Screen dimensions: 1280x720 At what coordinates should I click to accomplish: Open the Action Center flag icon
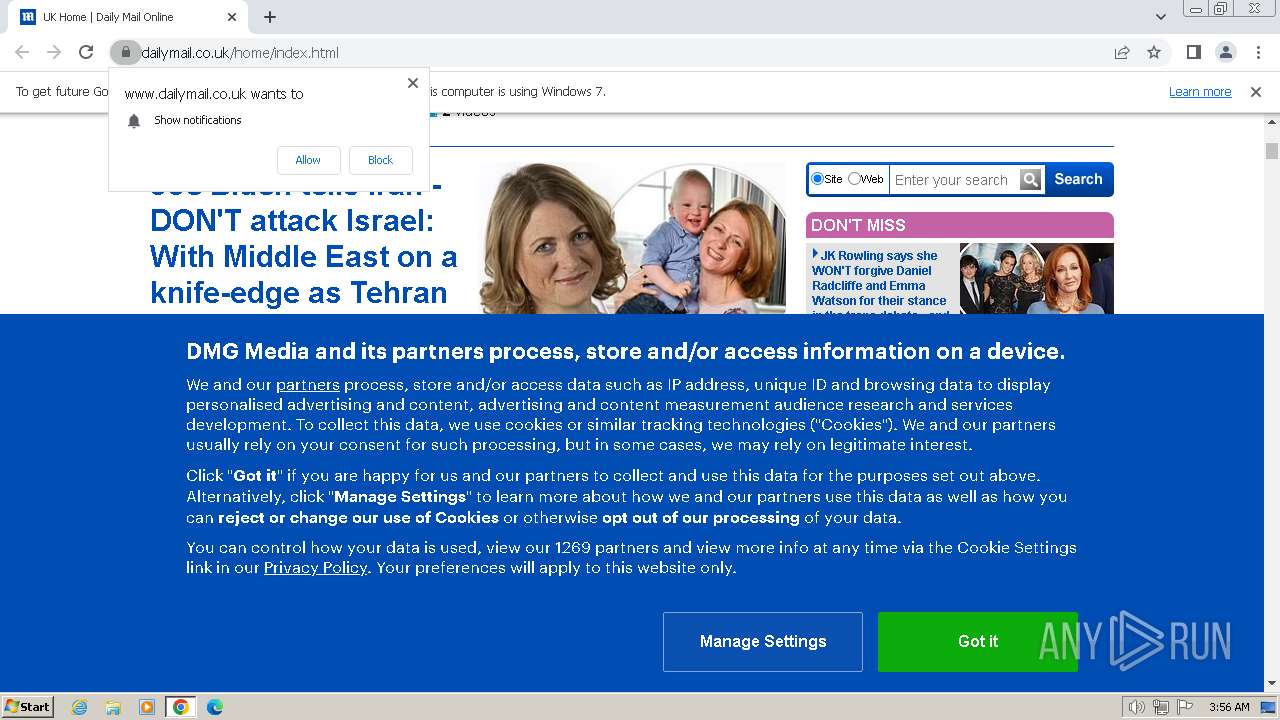point(1184,707)
